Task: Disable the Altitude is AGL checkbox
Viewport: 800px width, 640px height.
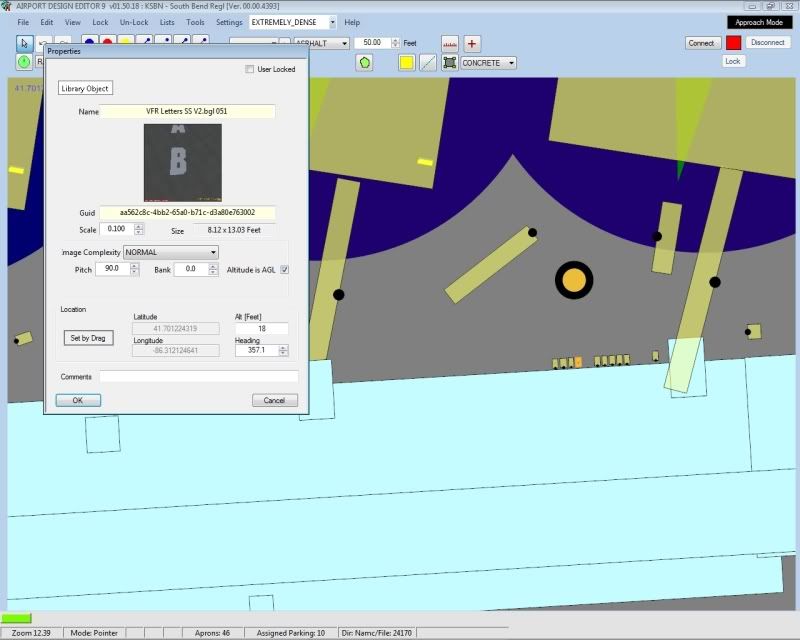Action: (x=285, y=269)
